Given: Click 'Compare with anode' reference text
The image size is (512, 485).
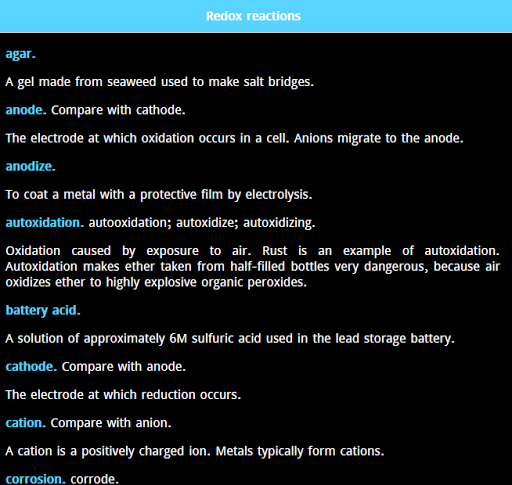Looking at the screenshot, I should pos(124,367).
